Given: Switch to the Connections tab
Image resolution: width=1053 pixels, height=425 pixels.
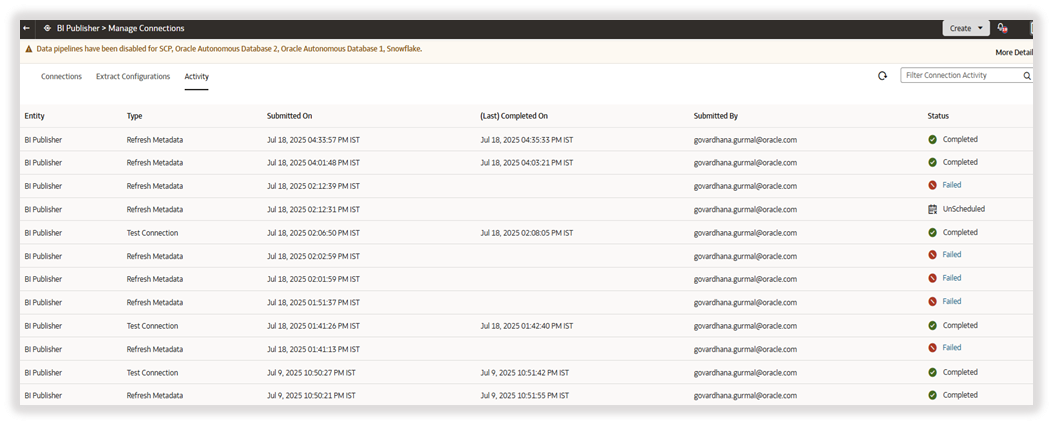Looking at the screenshot, I should point(61,77).
